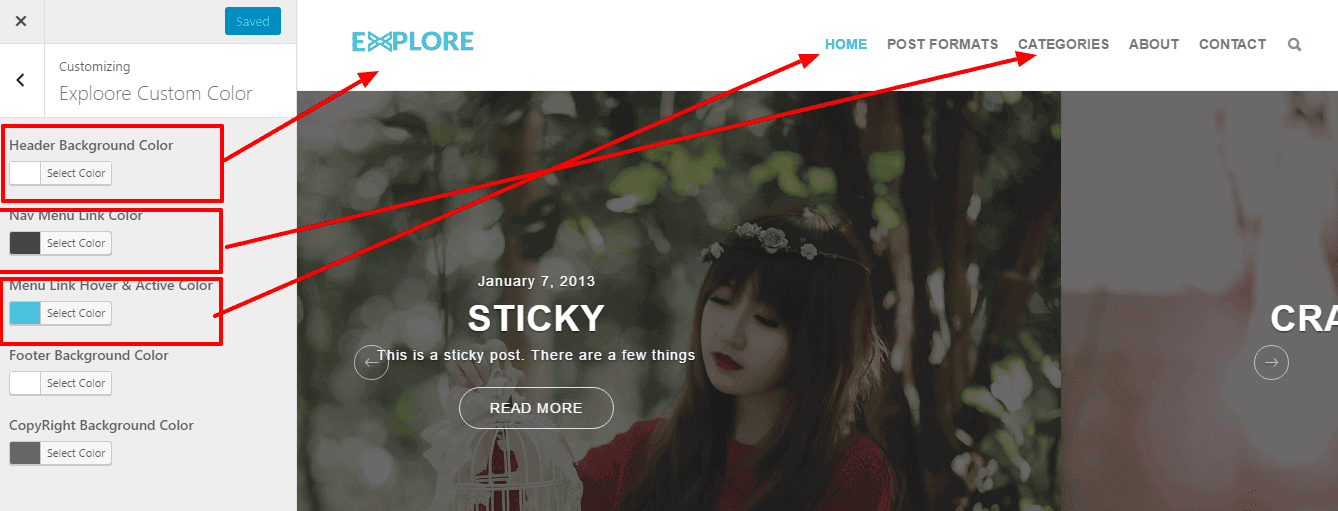The width and height of the screenshot is (1338, 511).
Task: Click the READ MORE button
Action: pos(536,408)
